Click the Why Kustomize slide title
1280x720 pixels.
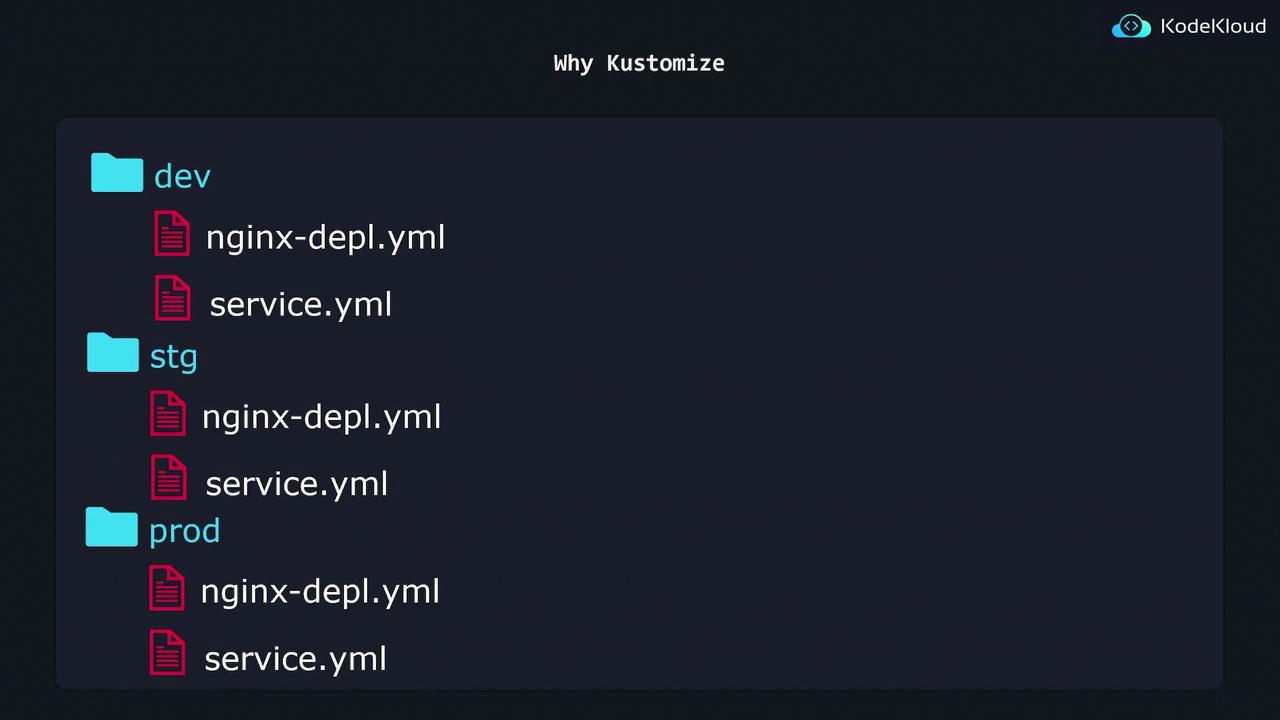coord(639,63)
